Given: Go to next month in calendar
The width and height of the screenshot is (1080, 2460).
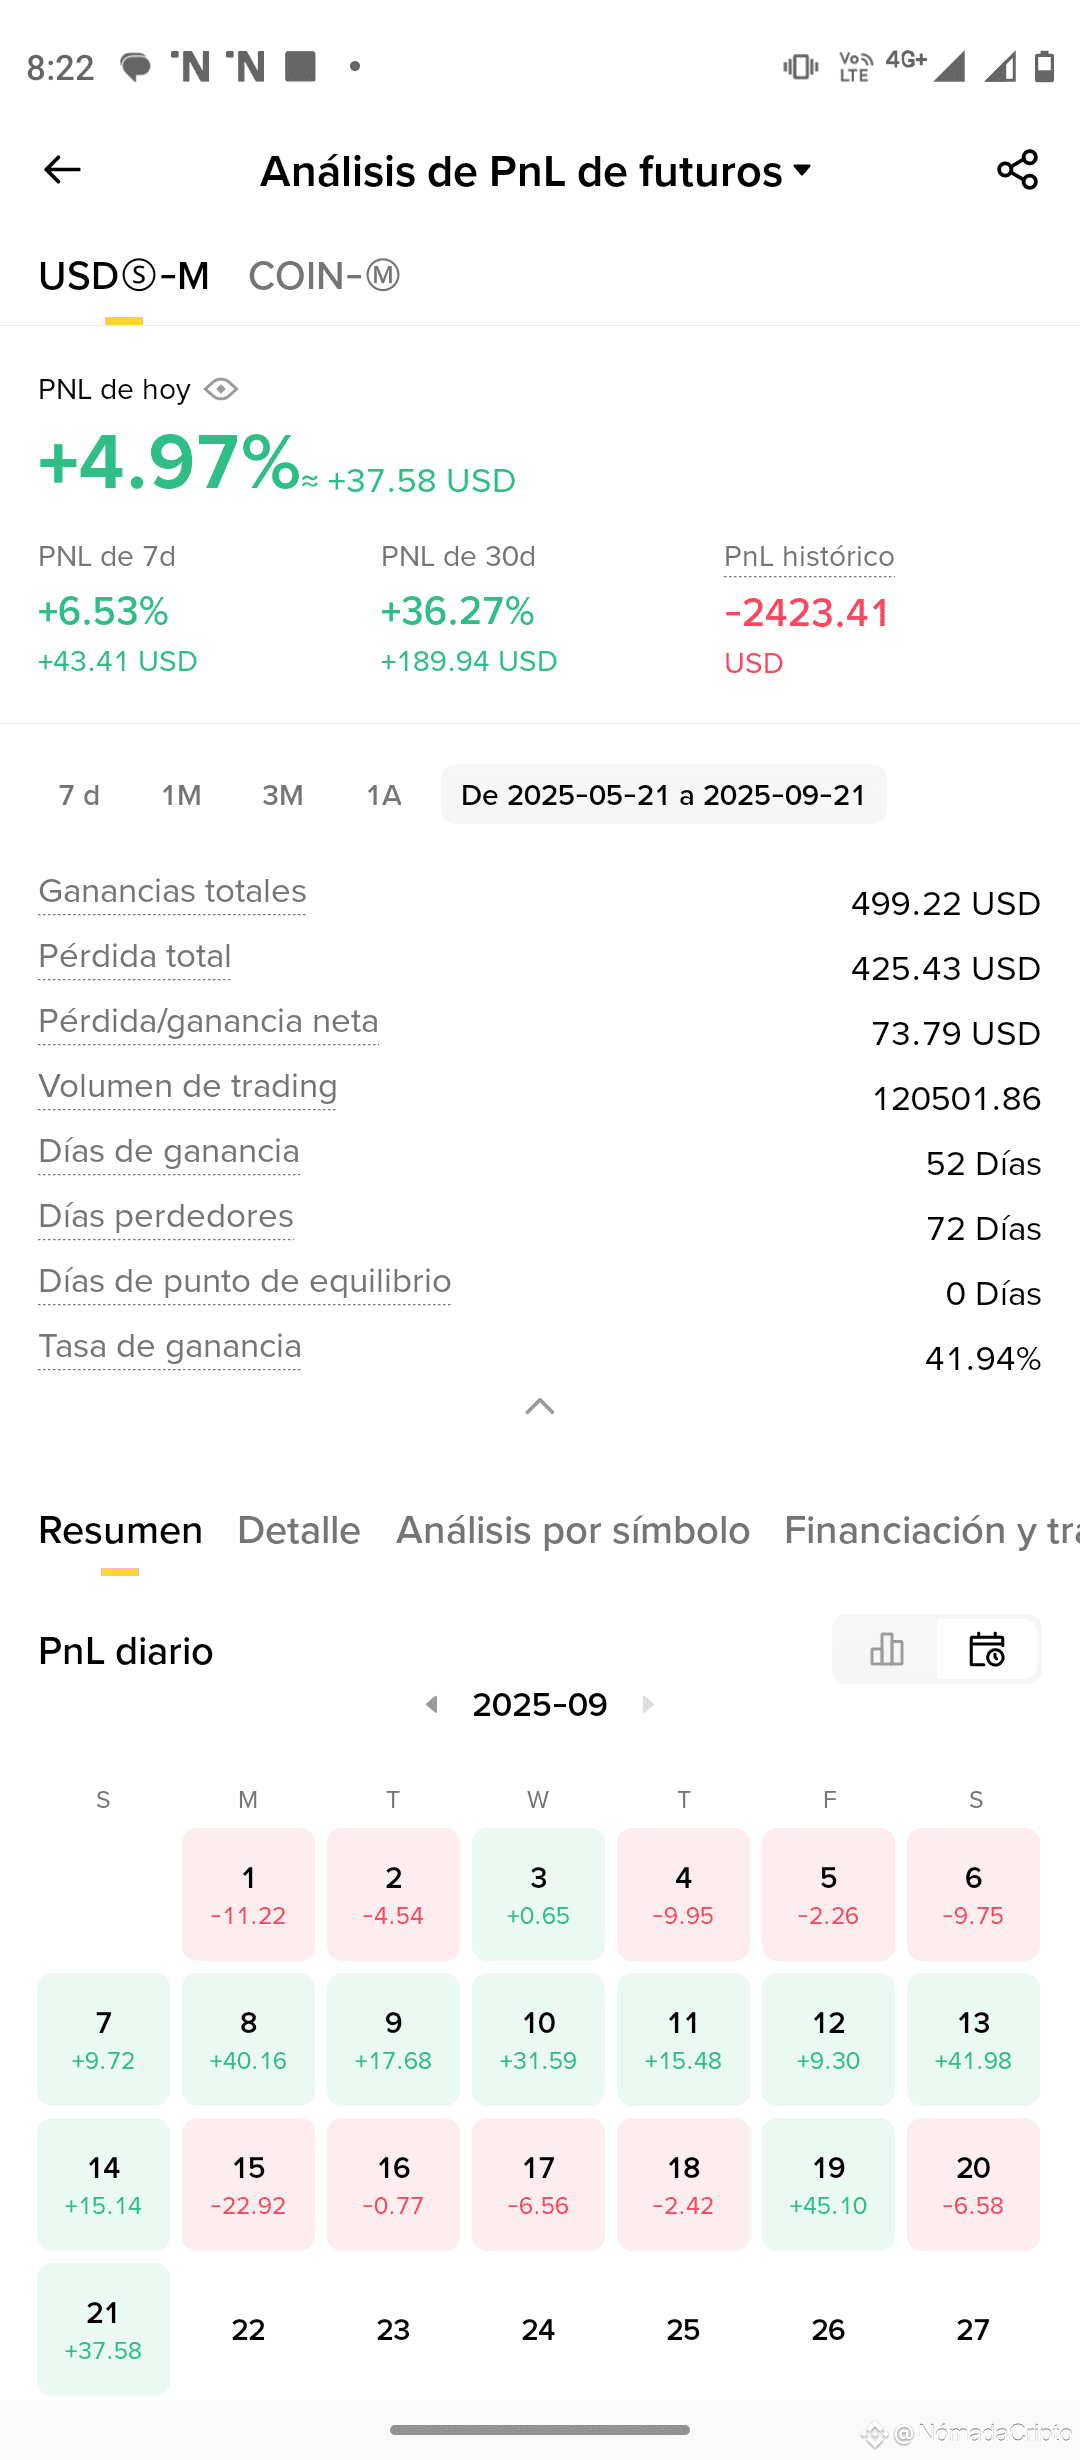Looking at the screenshot, I should coord(648,1704).
